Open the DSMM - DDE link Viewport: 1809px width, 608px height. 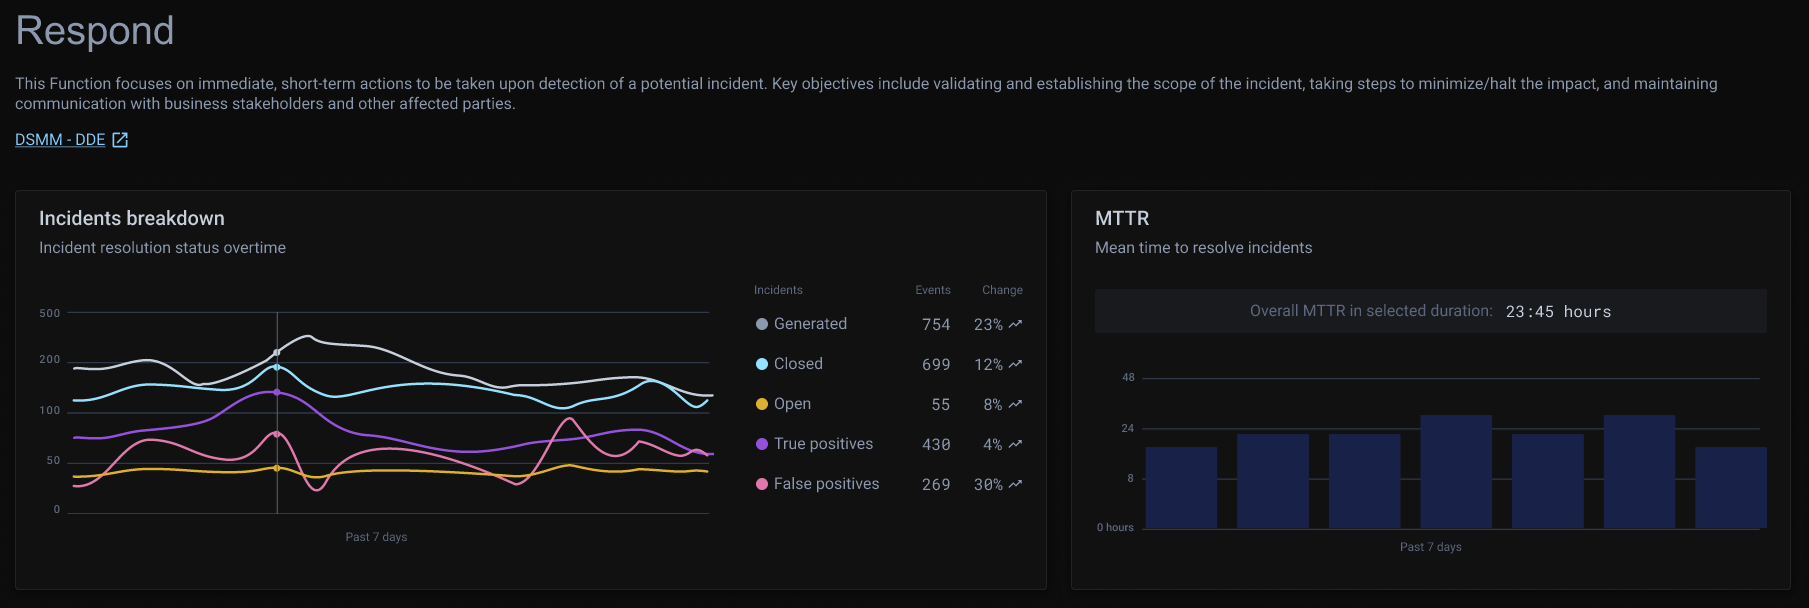60,140
